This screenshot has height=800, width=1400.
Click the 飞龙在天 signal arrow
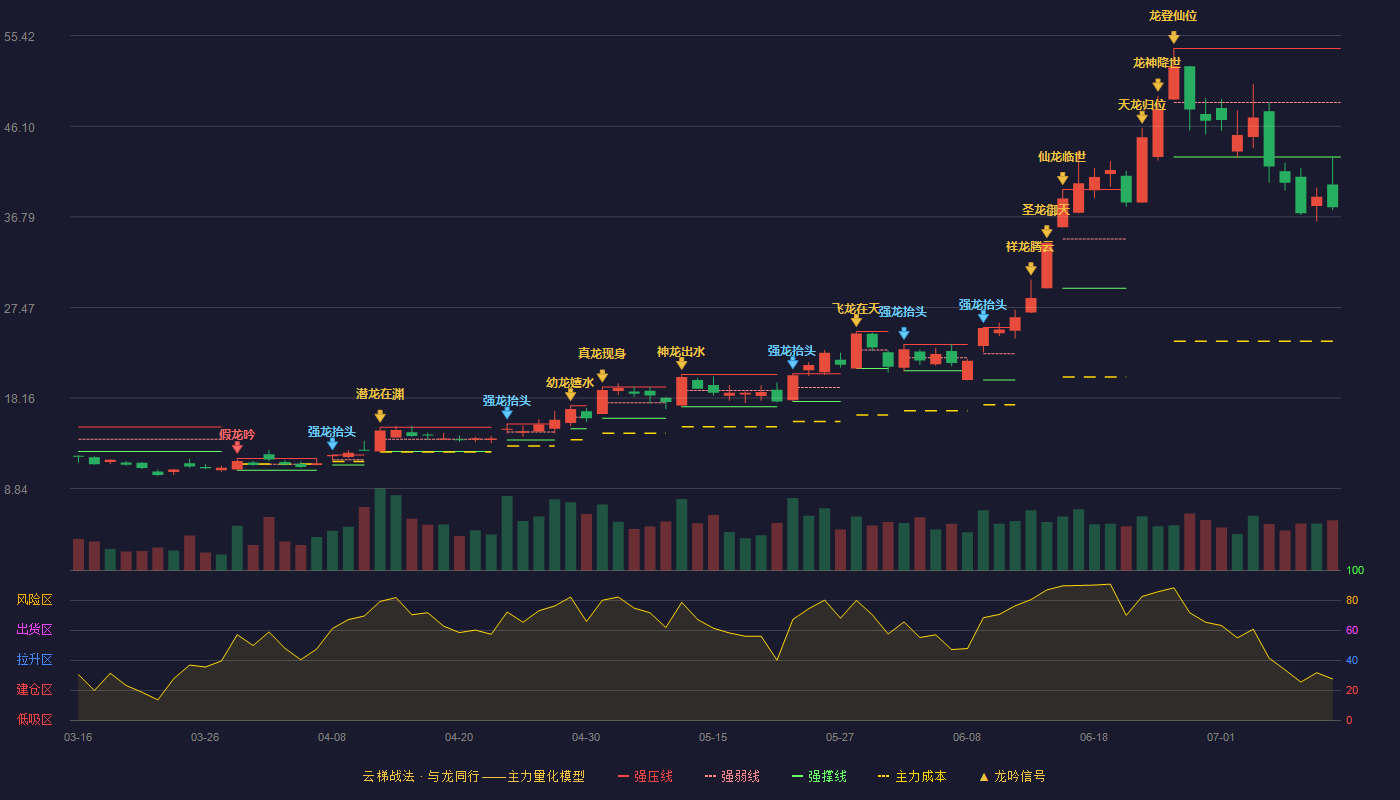856,320
